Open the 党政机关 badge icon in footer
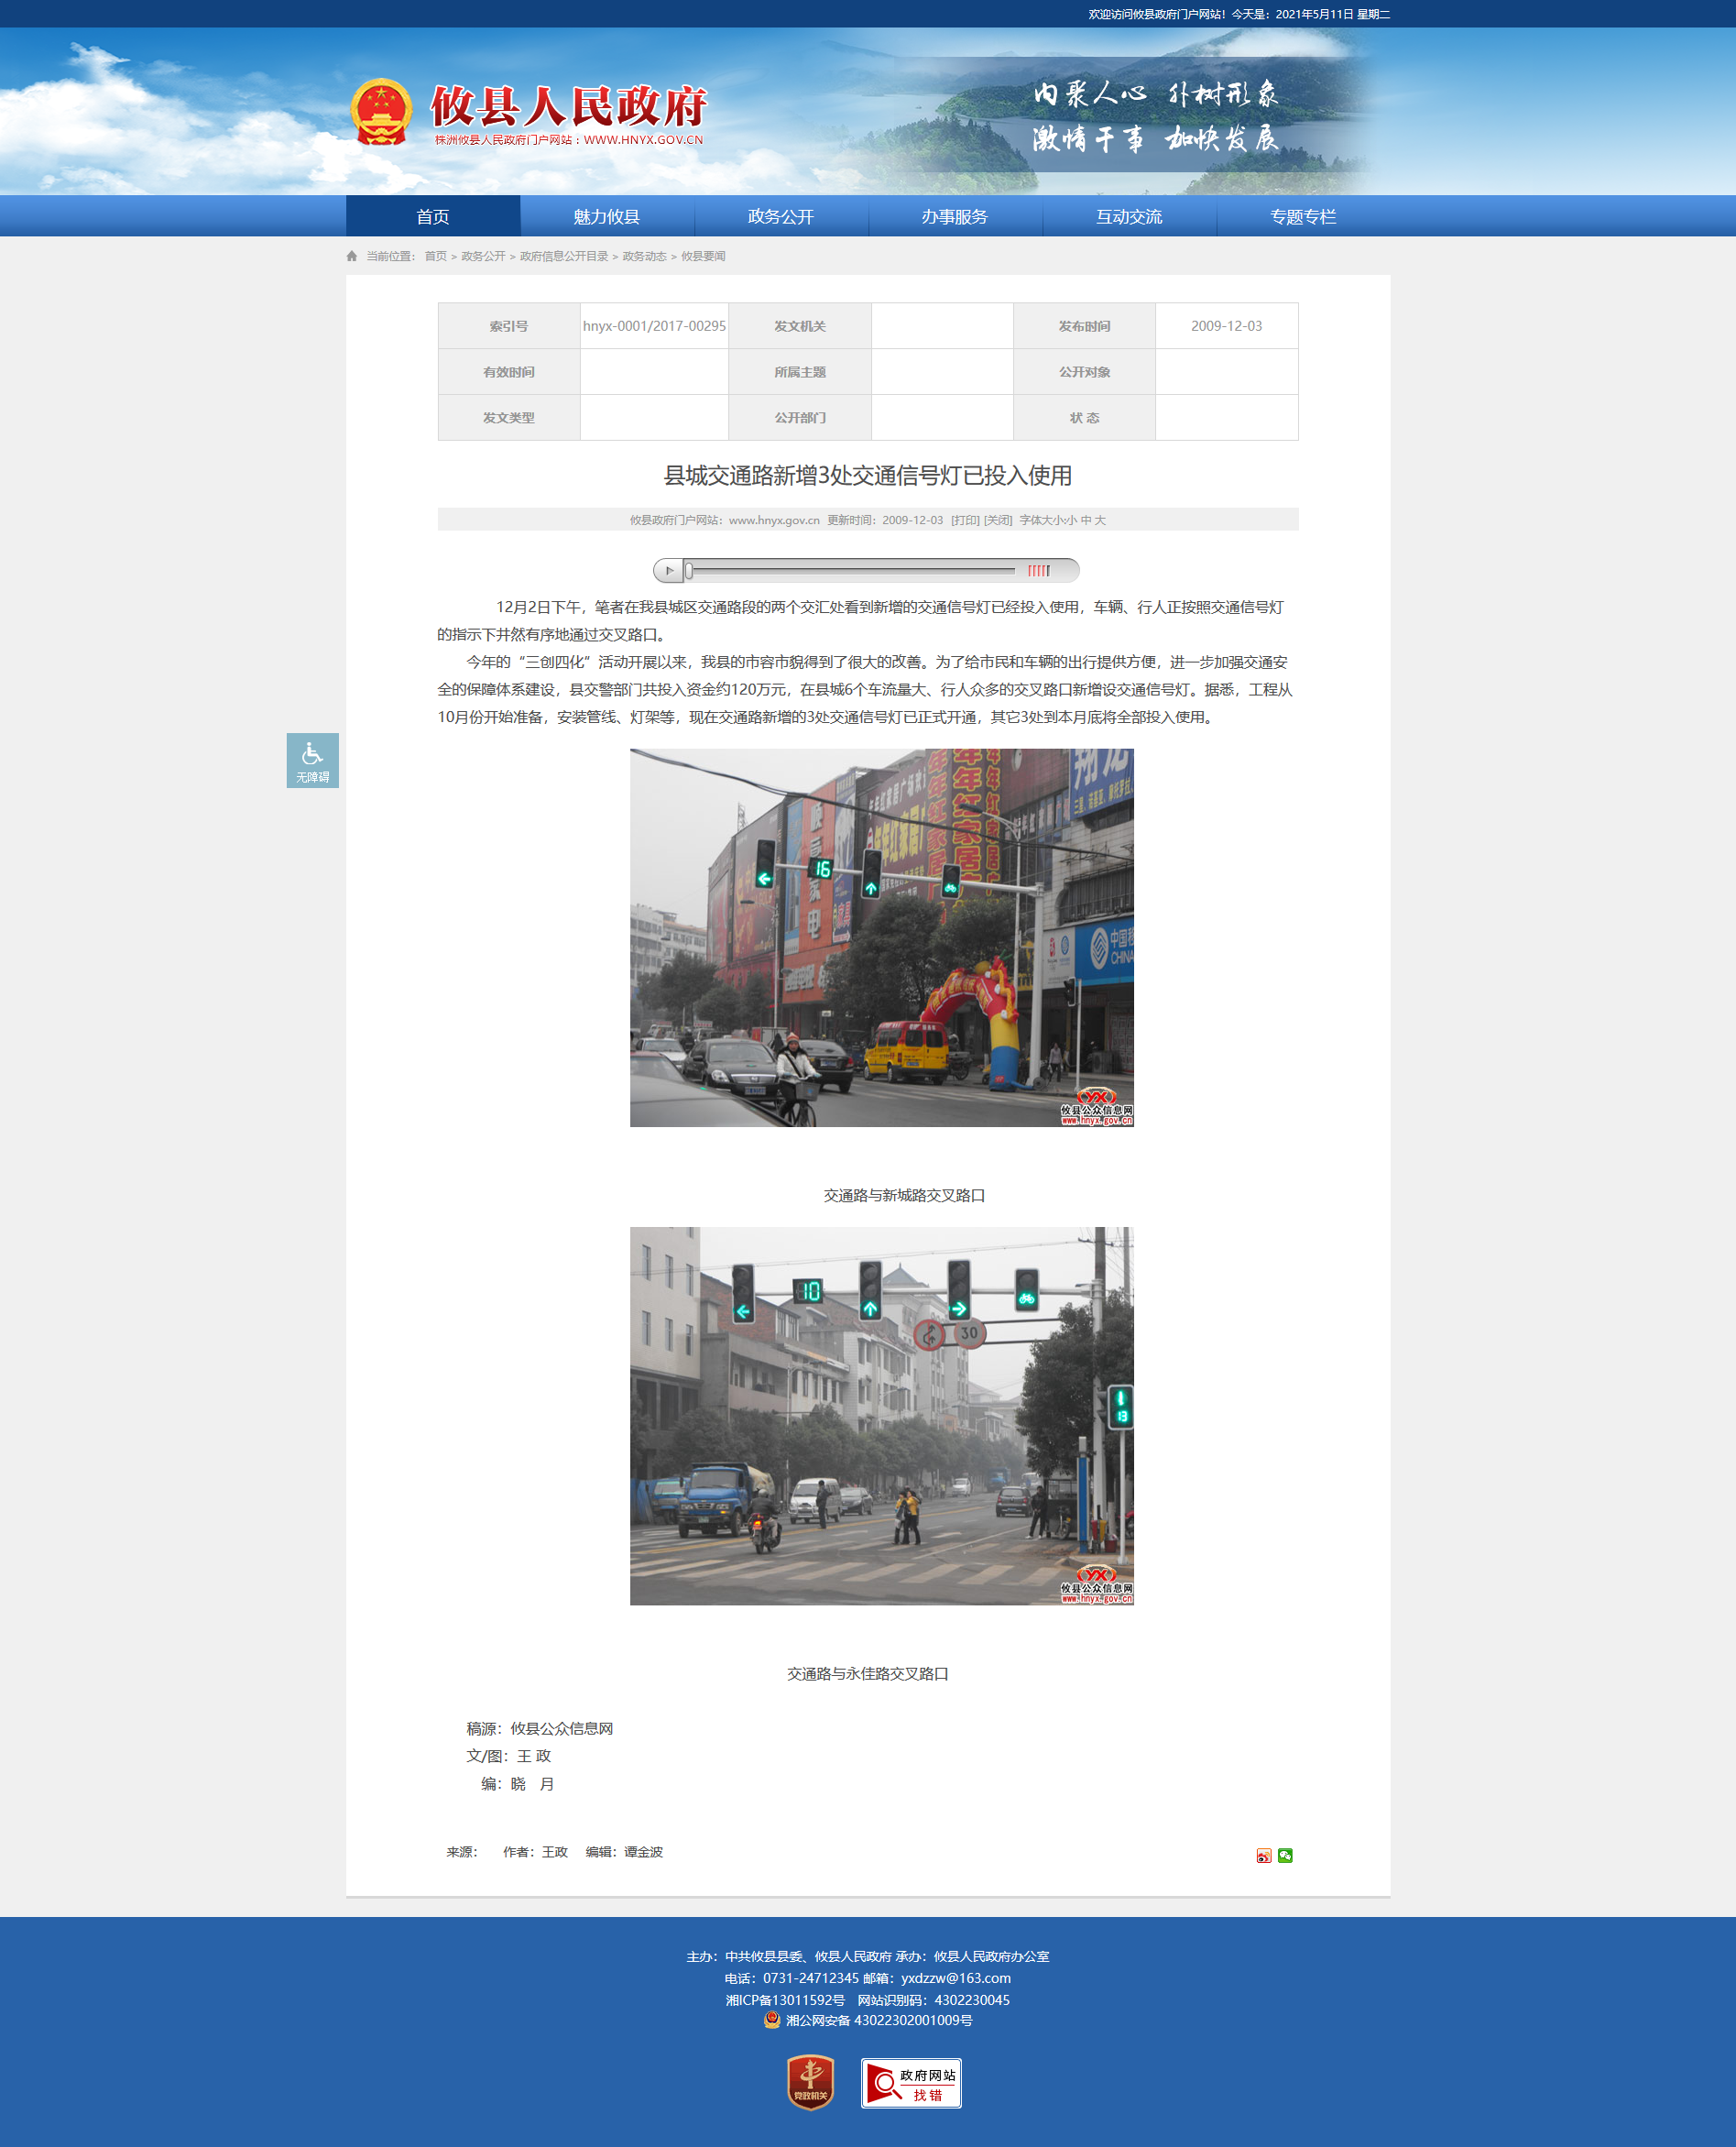The image size is (1736, 2147). [x=810, y=2083]
